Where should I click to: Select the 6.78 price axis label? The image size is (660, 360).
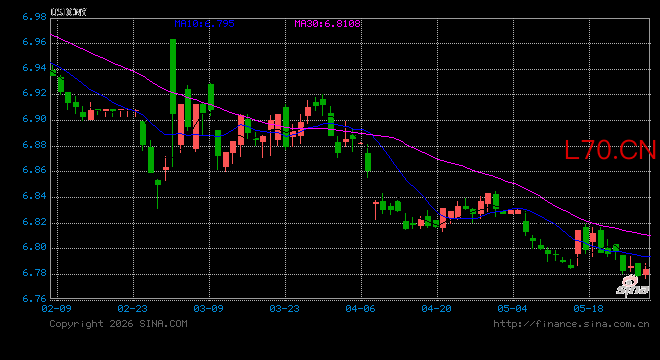(x=34, y=273)
